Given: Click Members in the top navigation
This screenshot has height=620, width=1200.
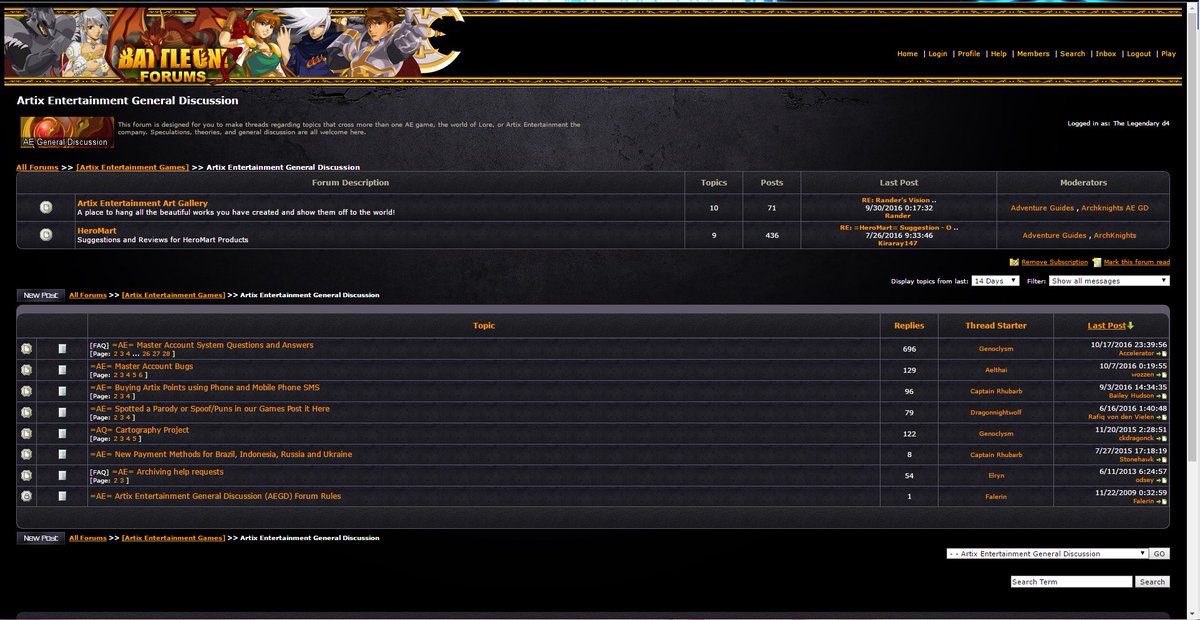Looking at the screenshot, I should point(1033,54).
